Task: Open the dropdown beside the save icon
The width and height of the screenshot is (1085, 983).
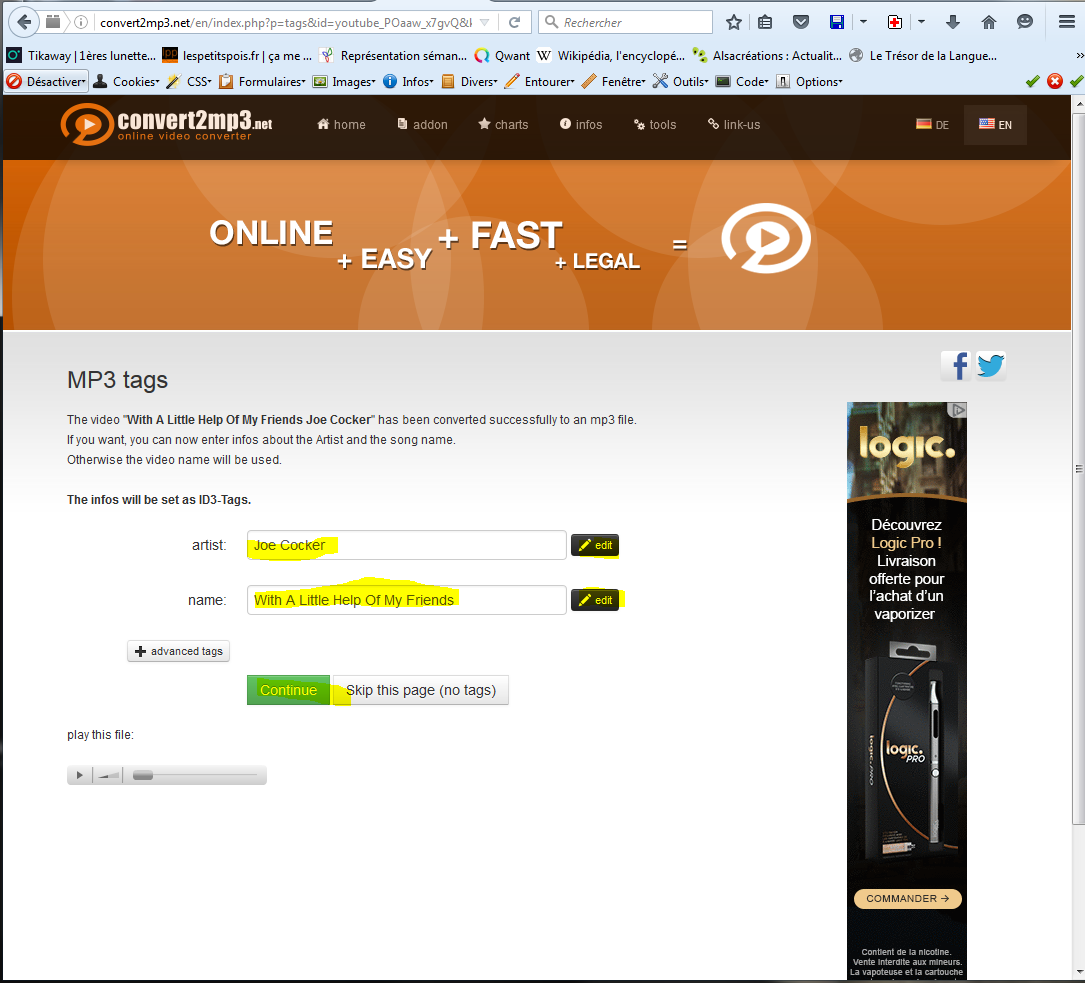Action: pos(863,22)
